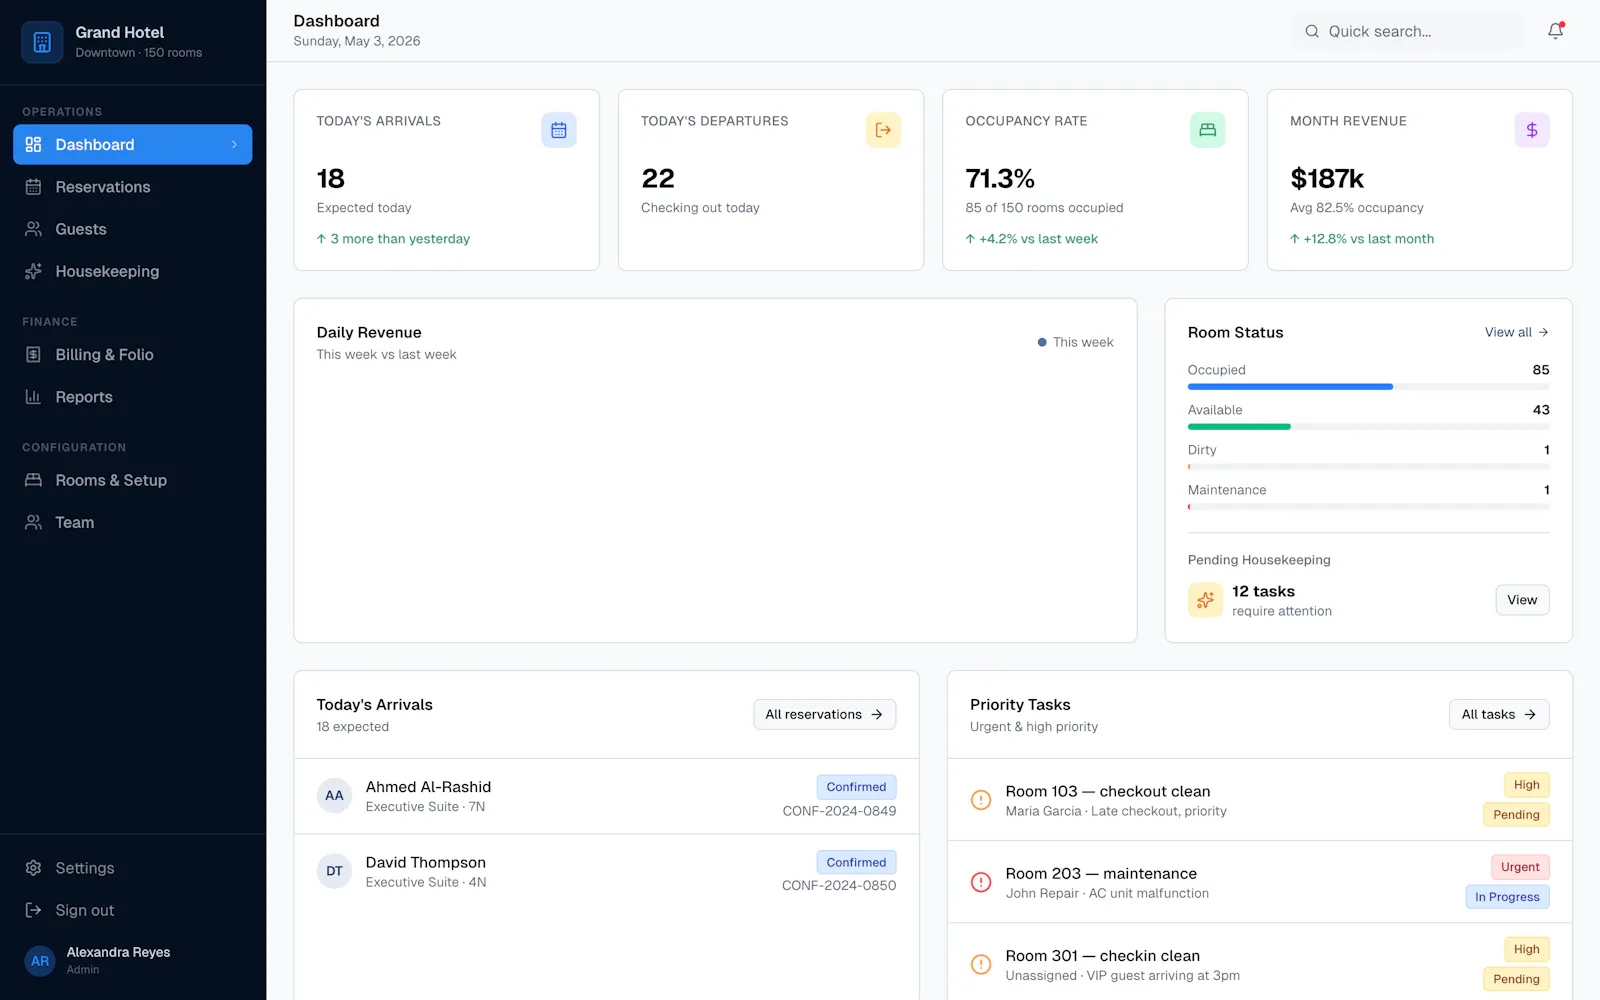Click alert icon for Room 203 maintenance

(x=981, y=882)
